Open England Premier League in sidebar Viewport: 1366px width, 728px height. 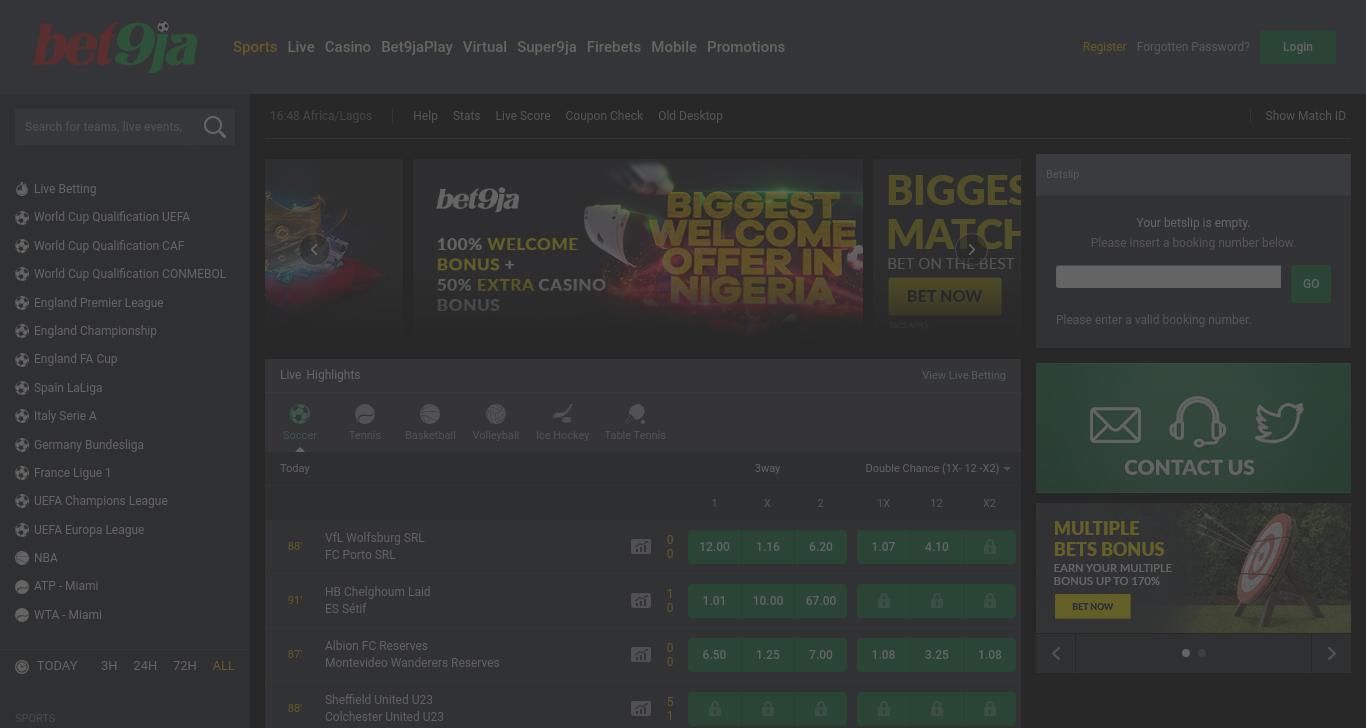click(x=98, y=303)
